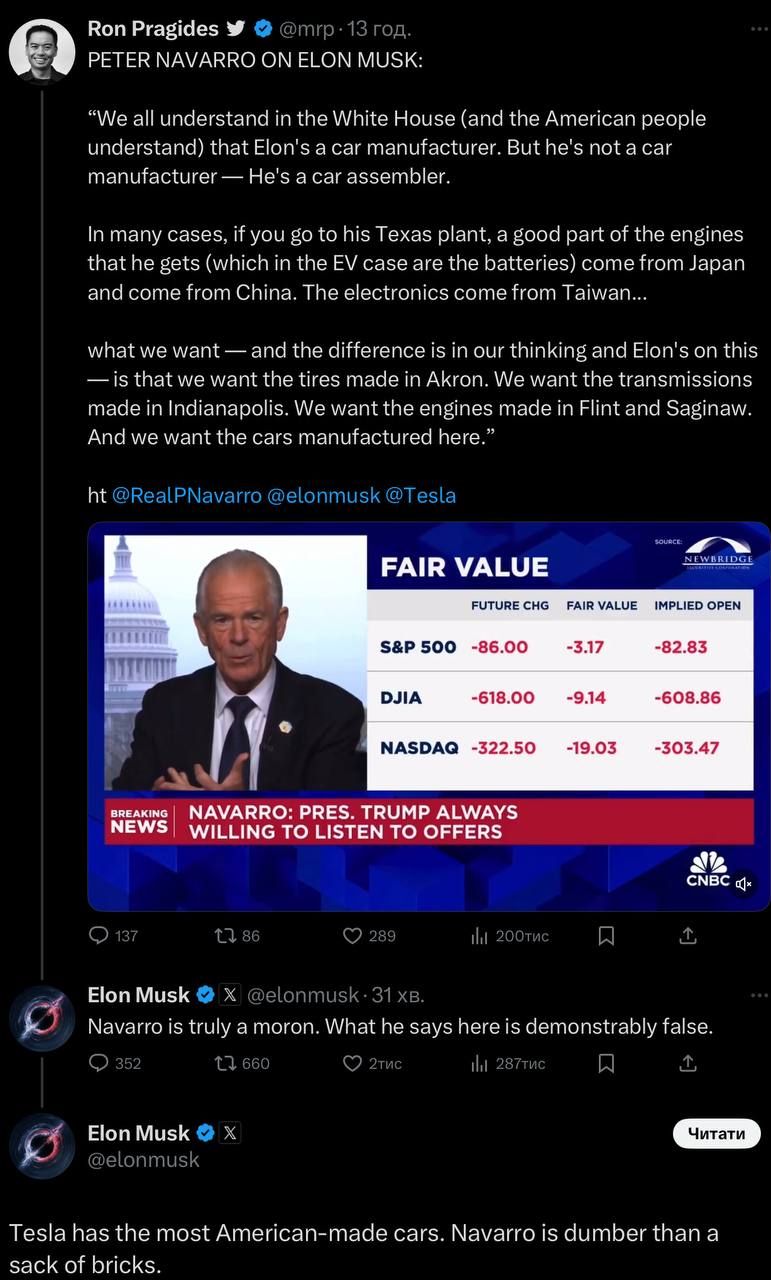771x1280 pixels.
Task: Open more options on Ron Pragides' tweet
Action: coord(760,29)
